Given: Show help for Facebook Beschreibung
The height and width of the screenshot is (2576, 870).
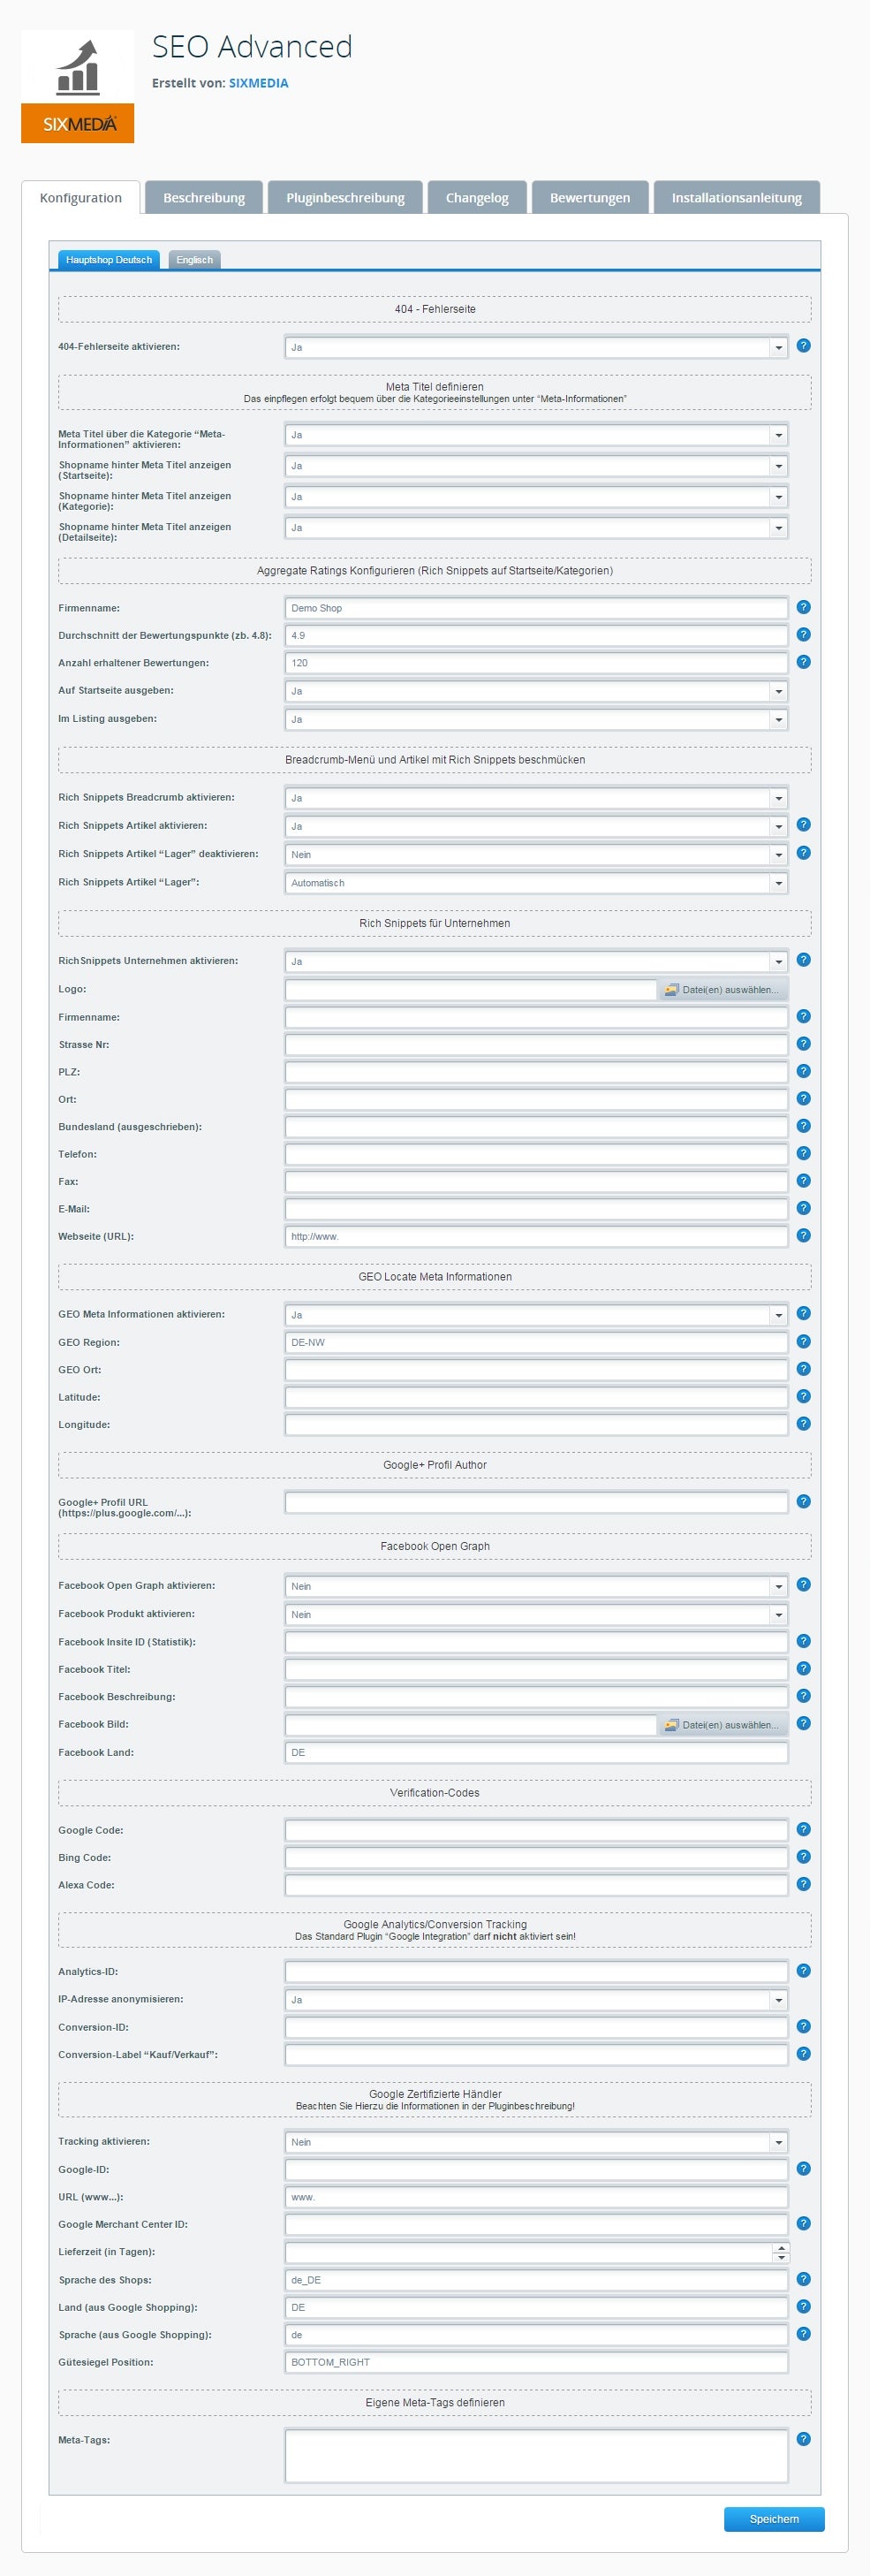Looking at the screenshot, I should [x=803, y=1696].
